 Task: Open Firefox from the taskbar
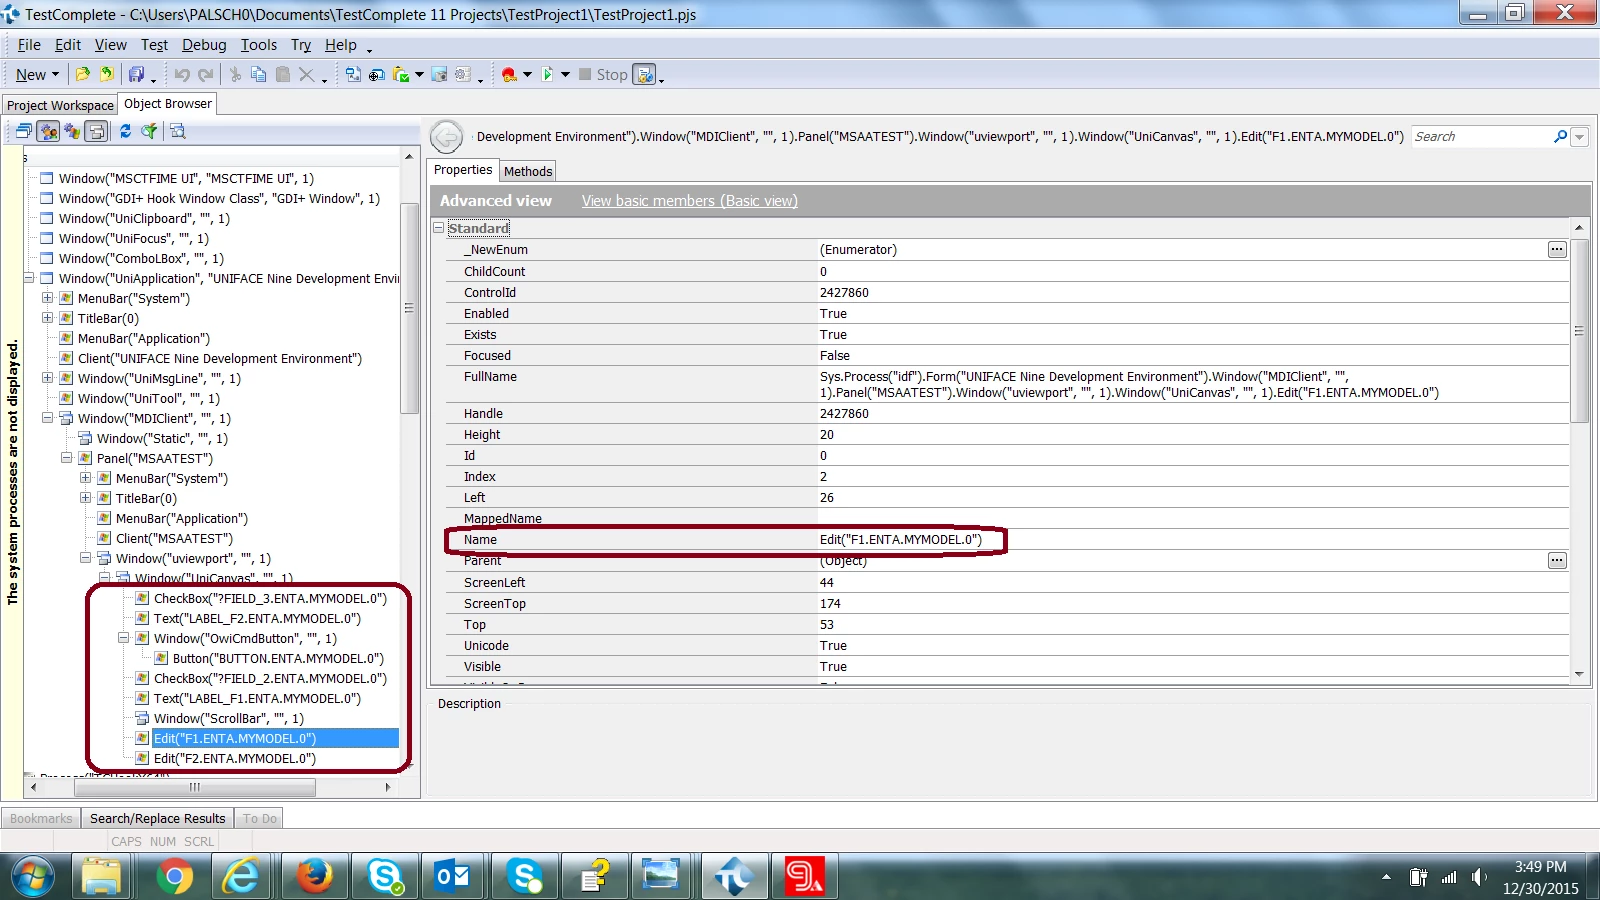pyautogui.click(x=314, y=877)
